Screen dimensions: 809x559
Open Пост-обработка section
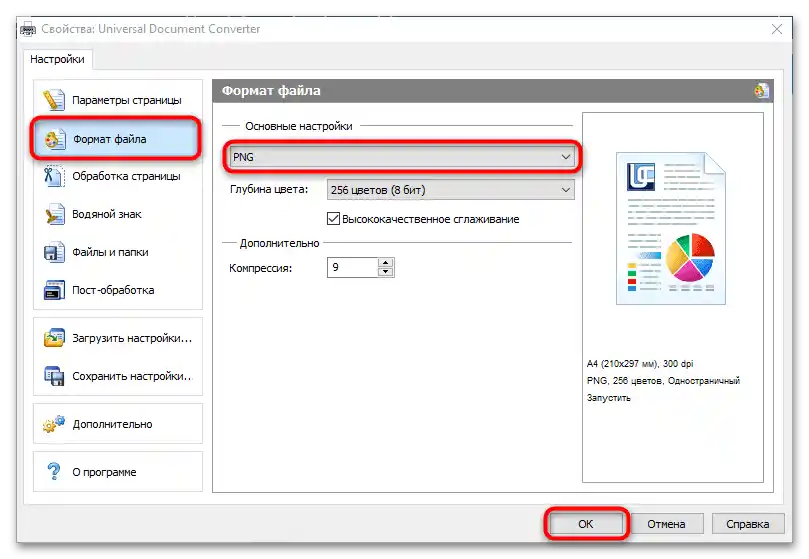pyautogui.click(x=118, y=290)
